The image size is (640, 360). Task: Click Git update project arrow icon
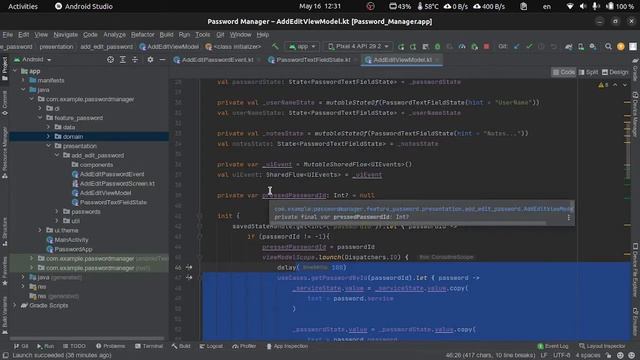pyautogui.click(x=517, y=47)
